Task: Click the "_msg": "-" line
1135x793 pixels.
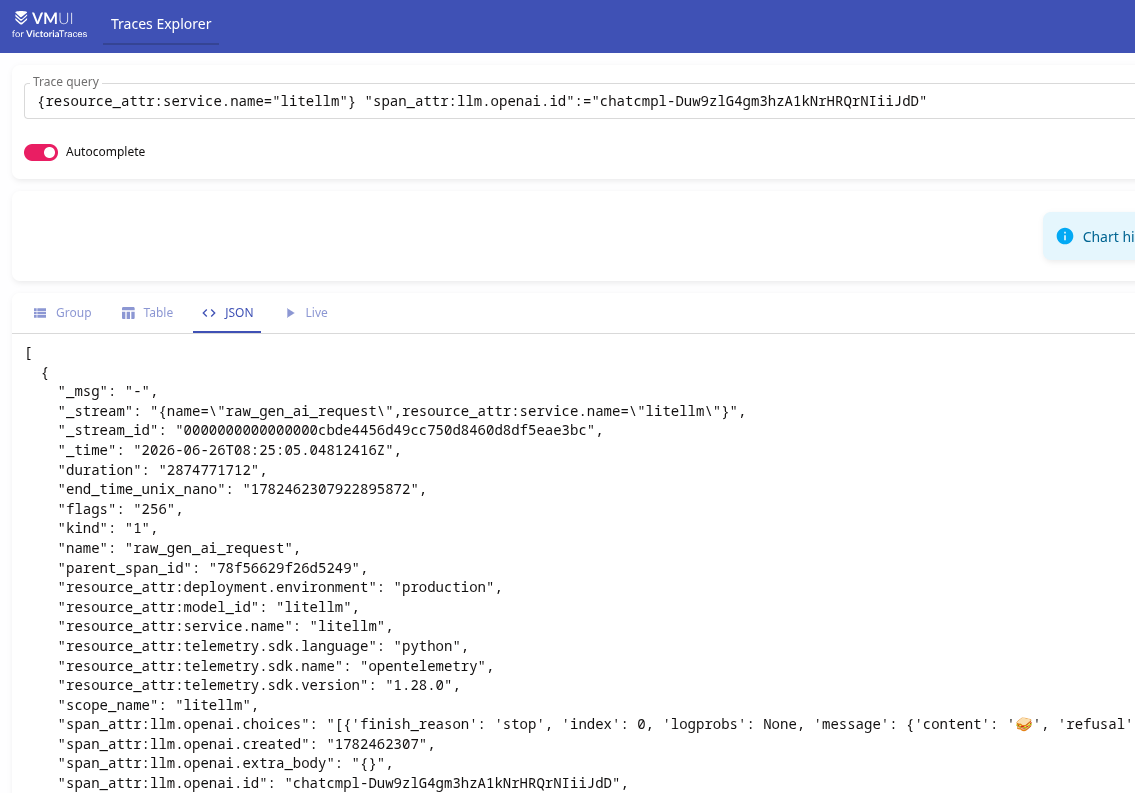Action: pos(108,391)
